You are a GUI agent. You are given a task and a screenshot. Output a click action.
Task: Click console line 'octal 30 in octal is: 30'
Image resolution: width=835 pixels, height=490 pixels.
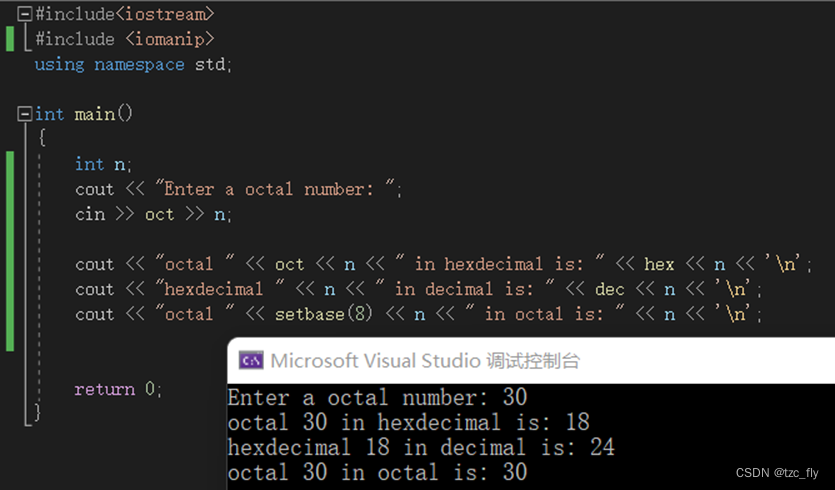(377, 472)
